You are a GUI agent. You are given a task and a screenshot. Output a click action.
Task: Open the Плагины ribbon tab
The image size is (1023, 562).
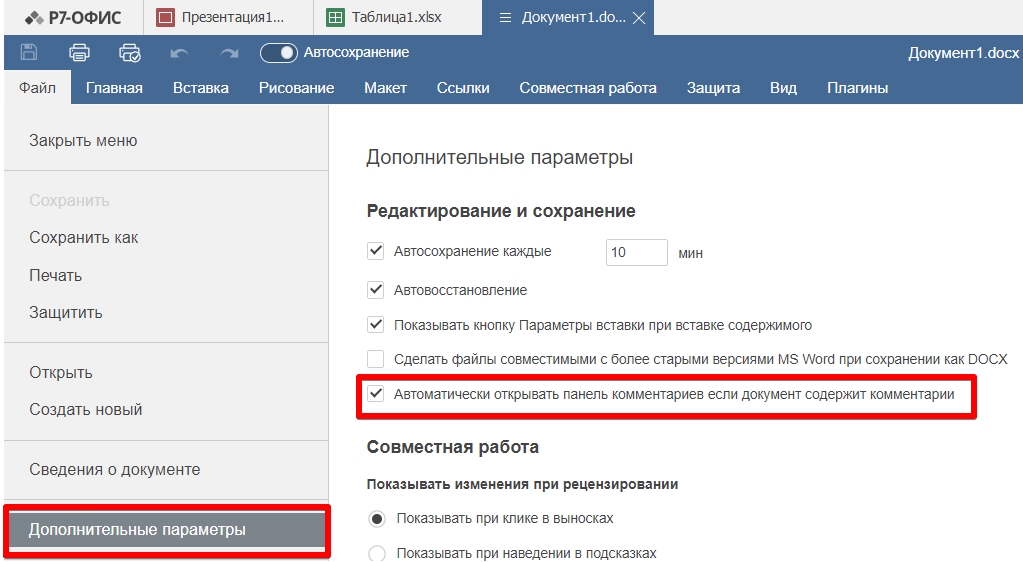tap(857, 88)
